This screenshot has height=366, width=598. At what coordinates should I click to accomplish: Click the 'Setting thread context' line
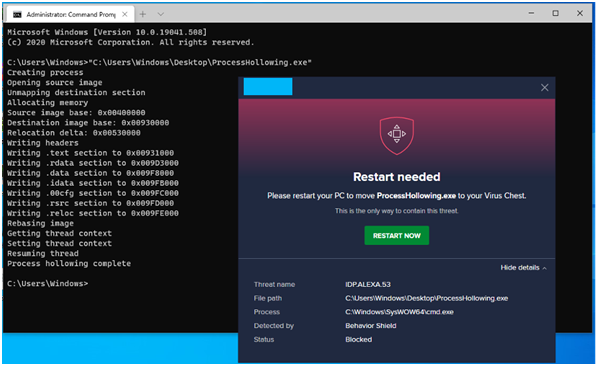point(59,243)
